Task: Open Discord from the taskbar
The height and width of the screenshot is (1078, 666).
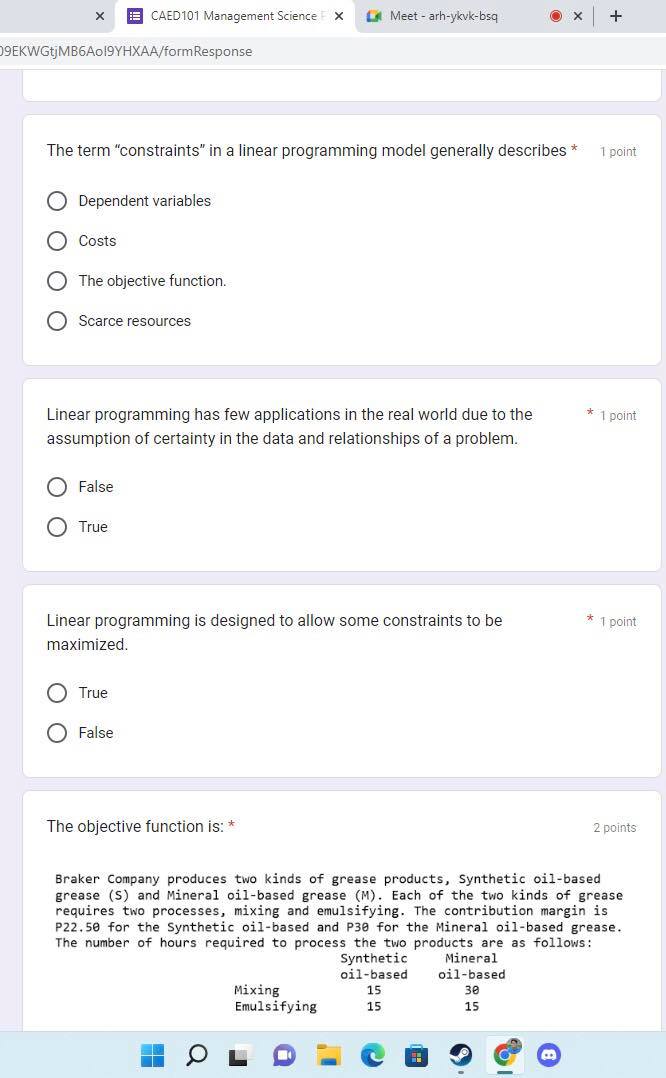Action: pyautogui.click(x=549, y=1055)
